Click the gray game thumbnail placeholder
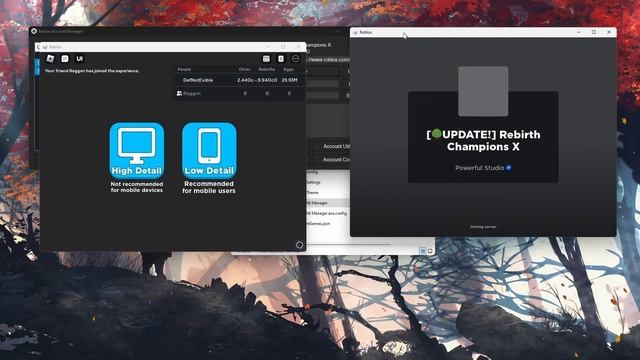The height and width of the screenshot is (360, 640). [483, 91]
